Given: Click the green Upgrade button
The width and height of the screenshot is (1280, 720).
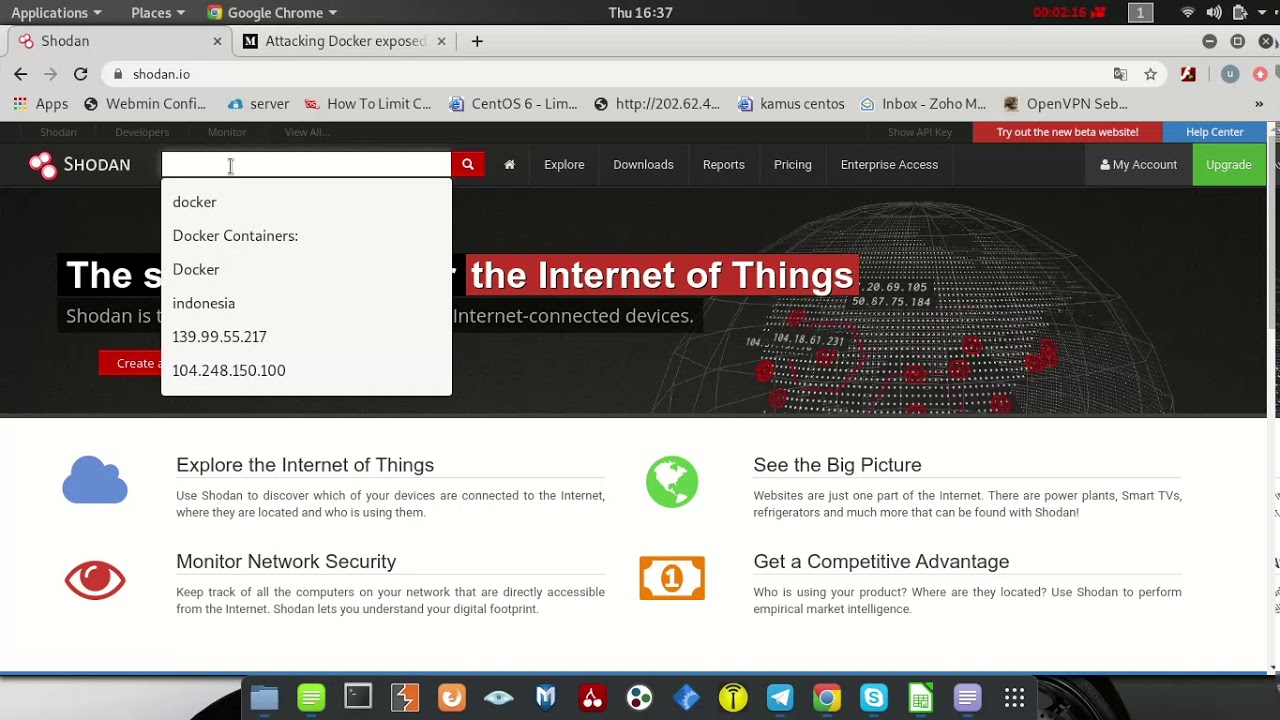Looking at the screenshot, I should (x=1228, y=165).
